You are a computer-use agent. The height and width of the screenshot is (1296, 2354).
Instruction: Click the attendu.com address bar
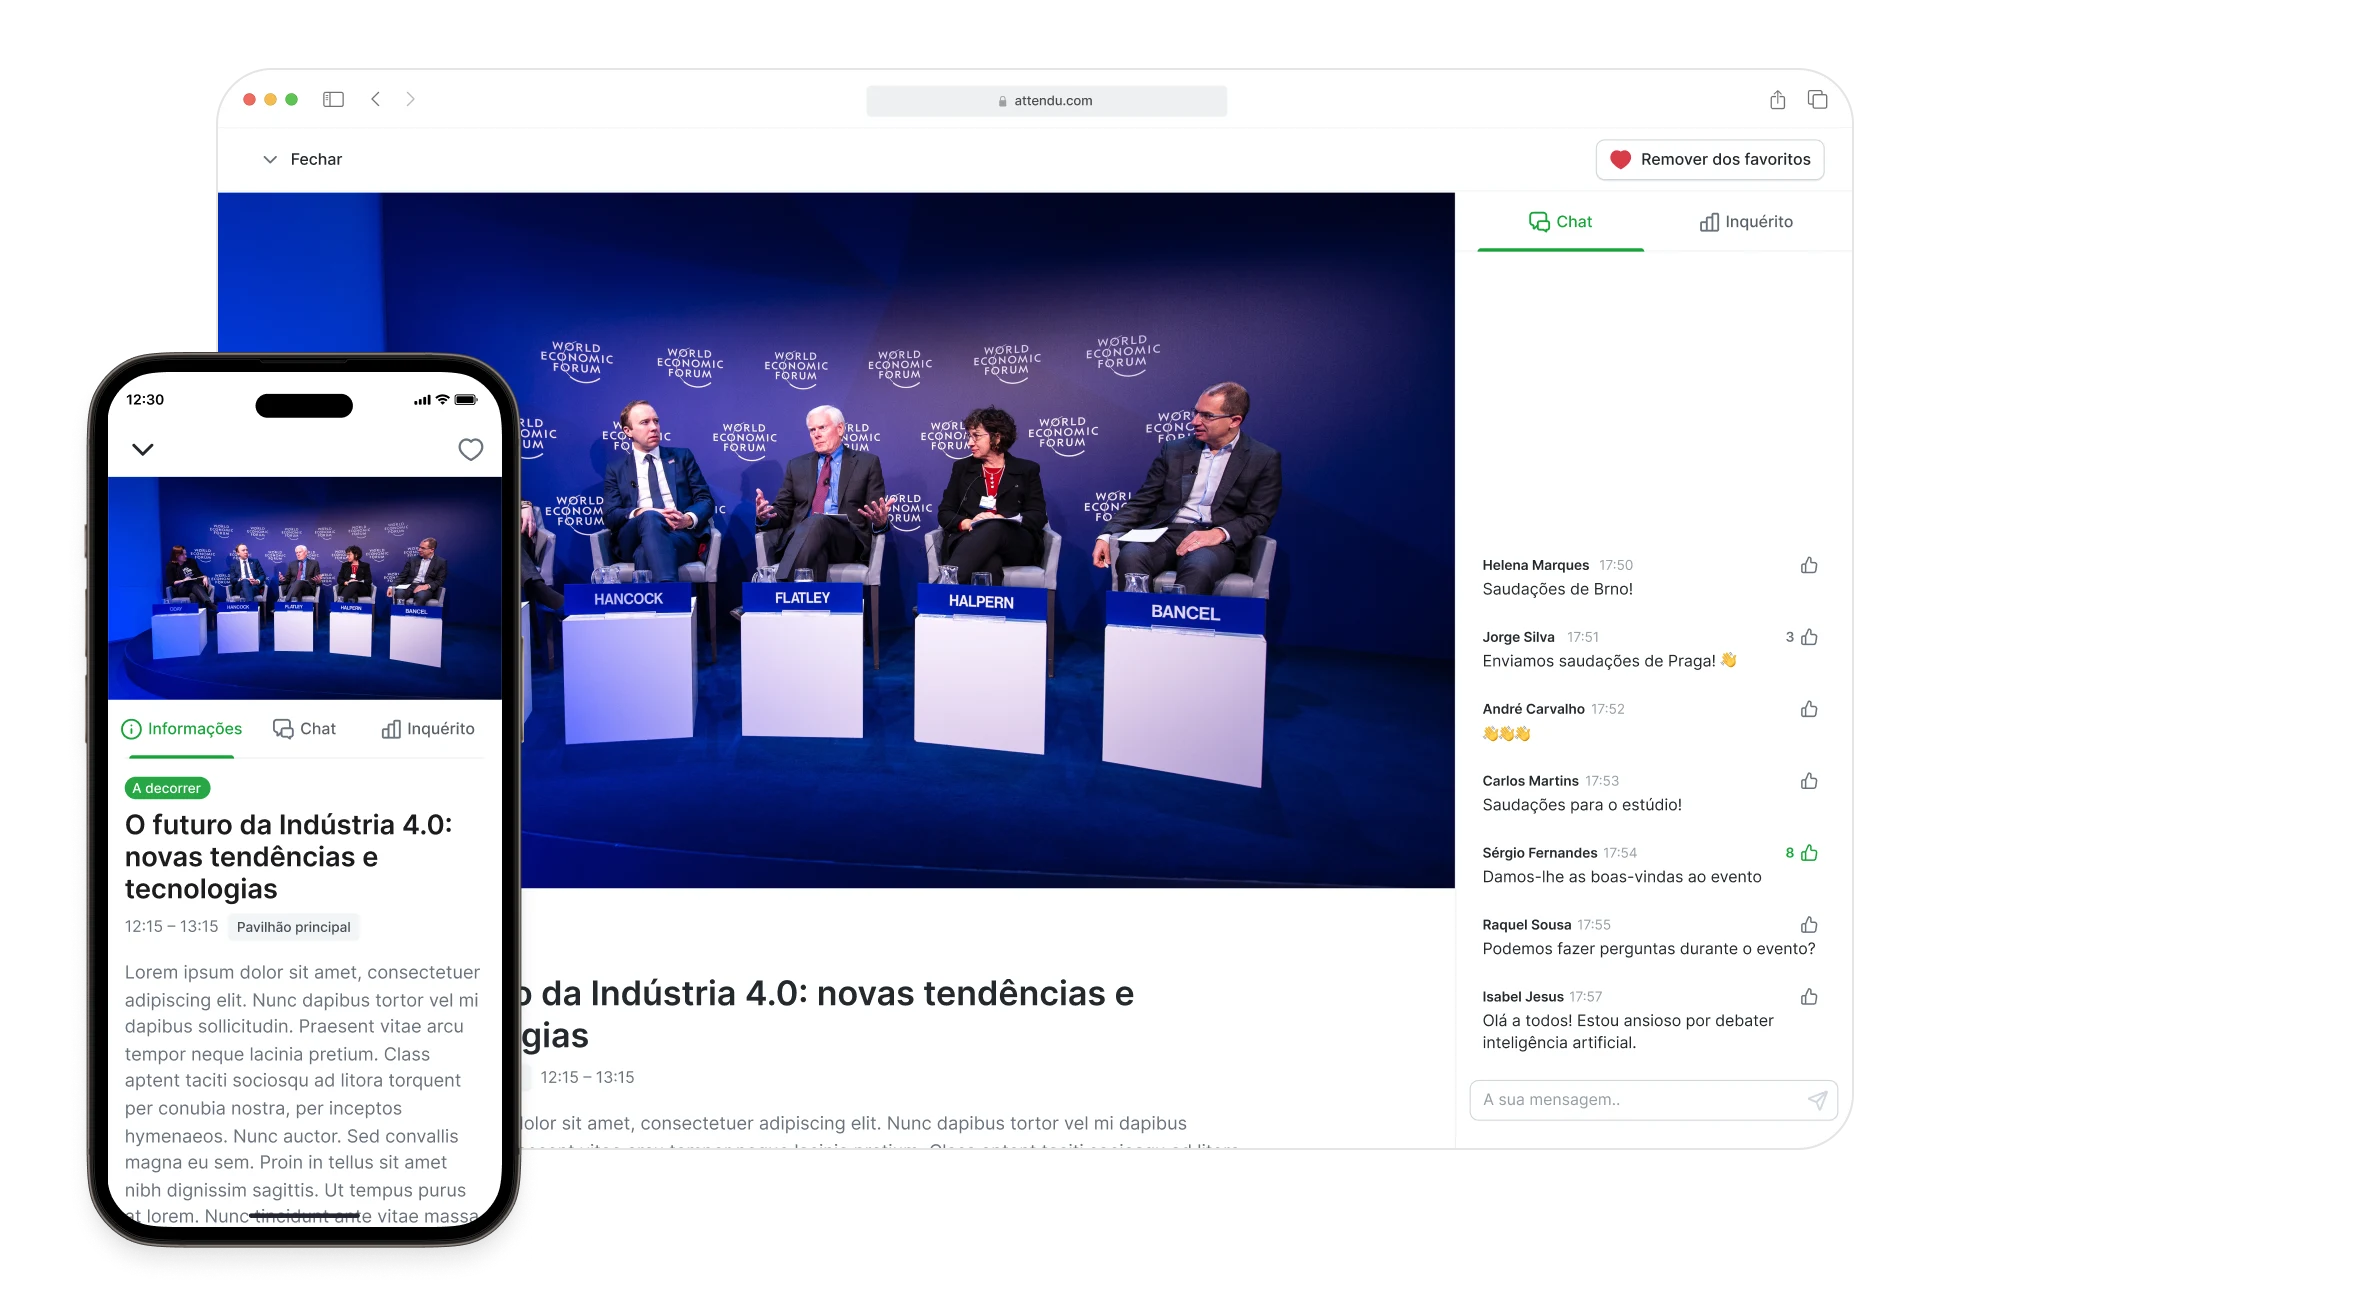coord(1046,101)
